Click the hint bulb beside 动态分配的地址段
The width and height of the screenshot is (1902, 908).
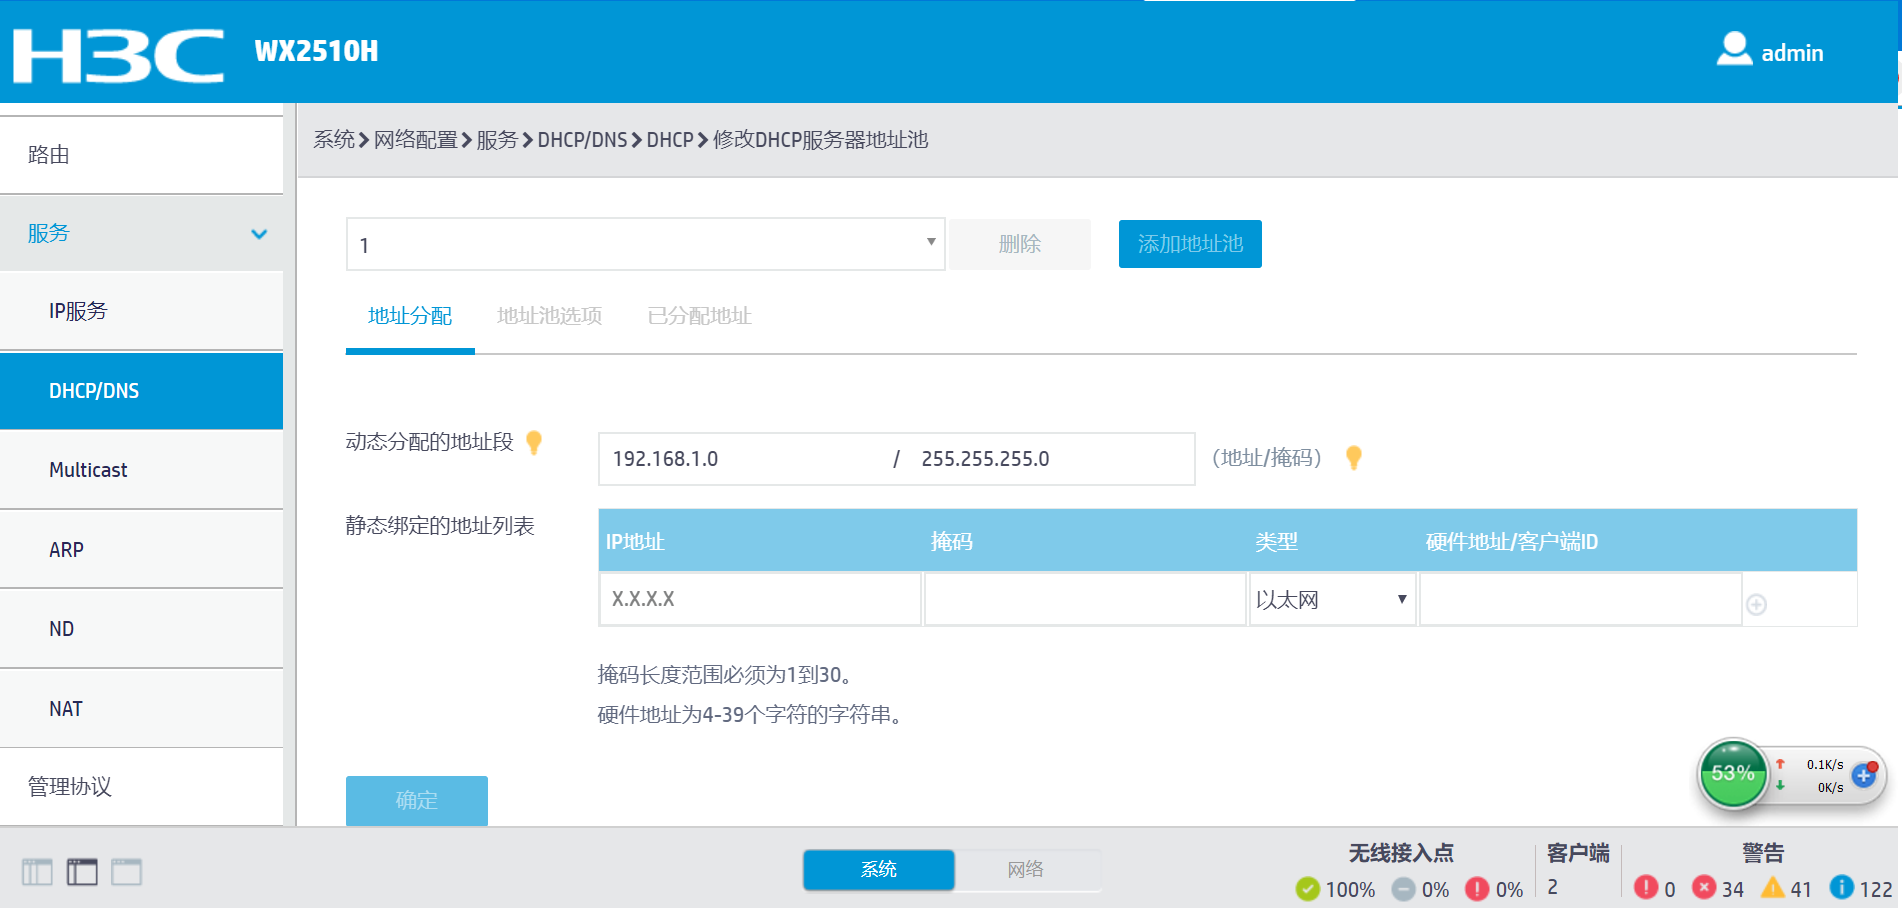click(x=534, y=442)
